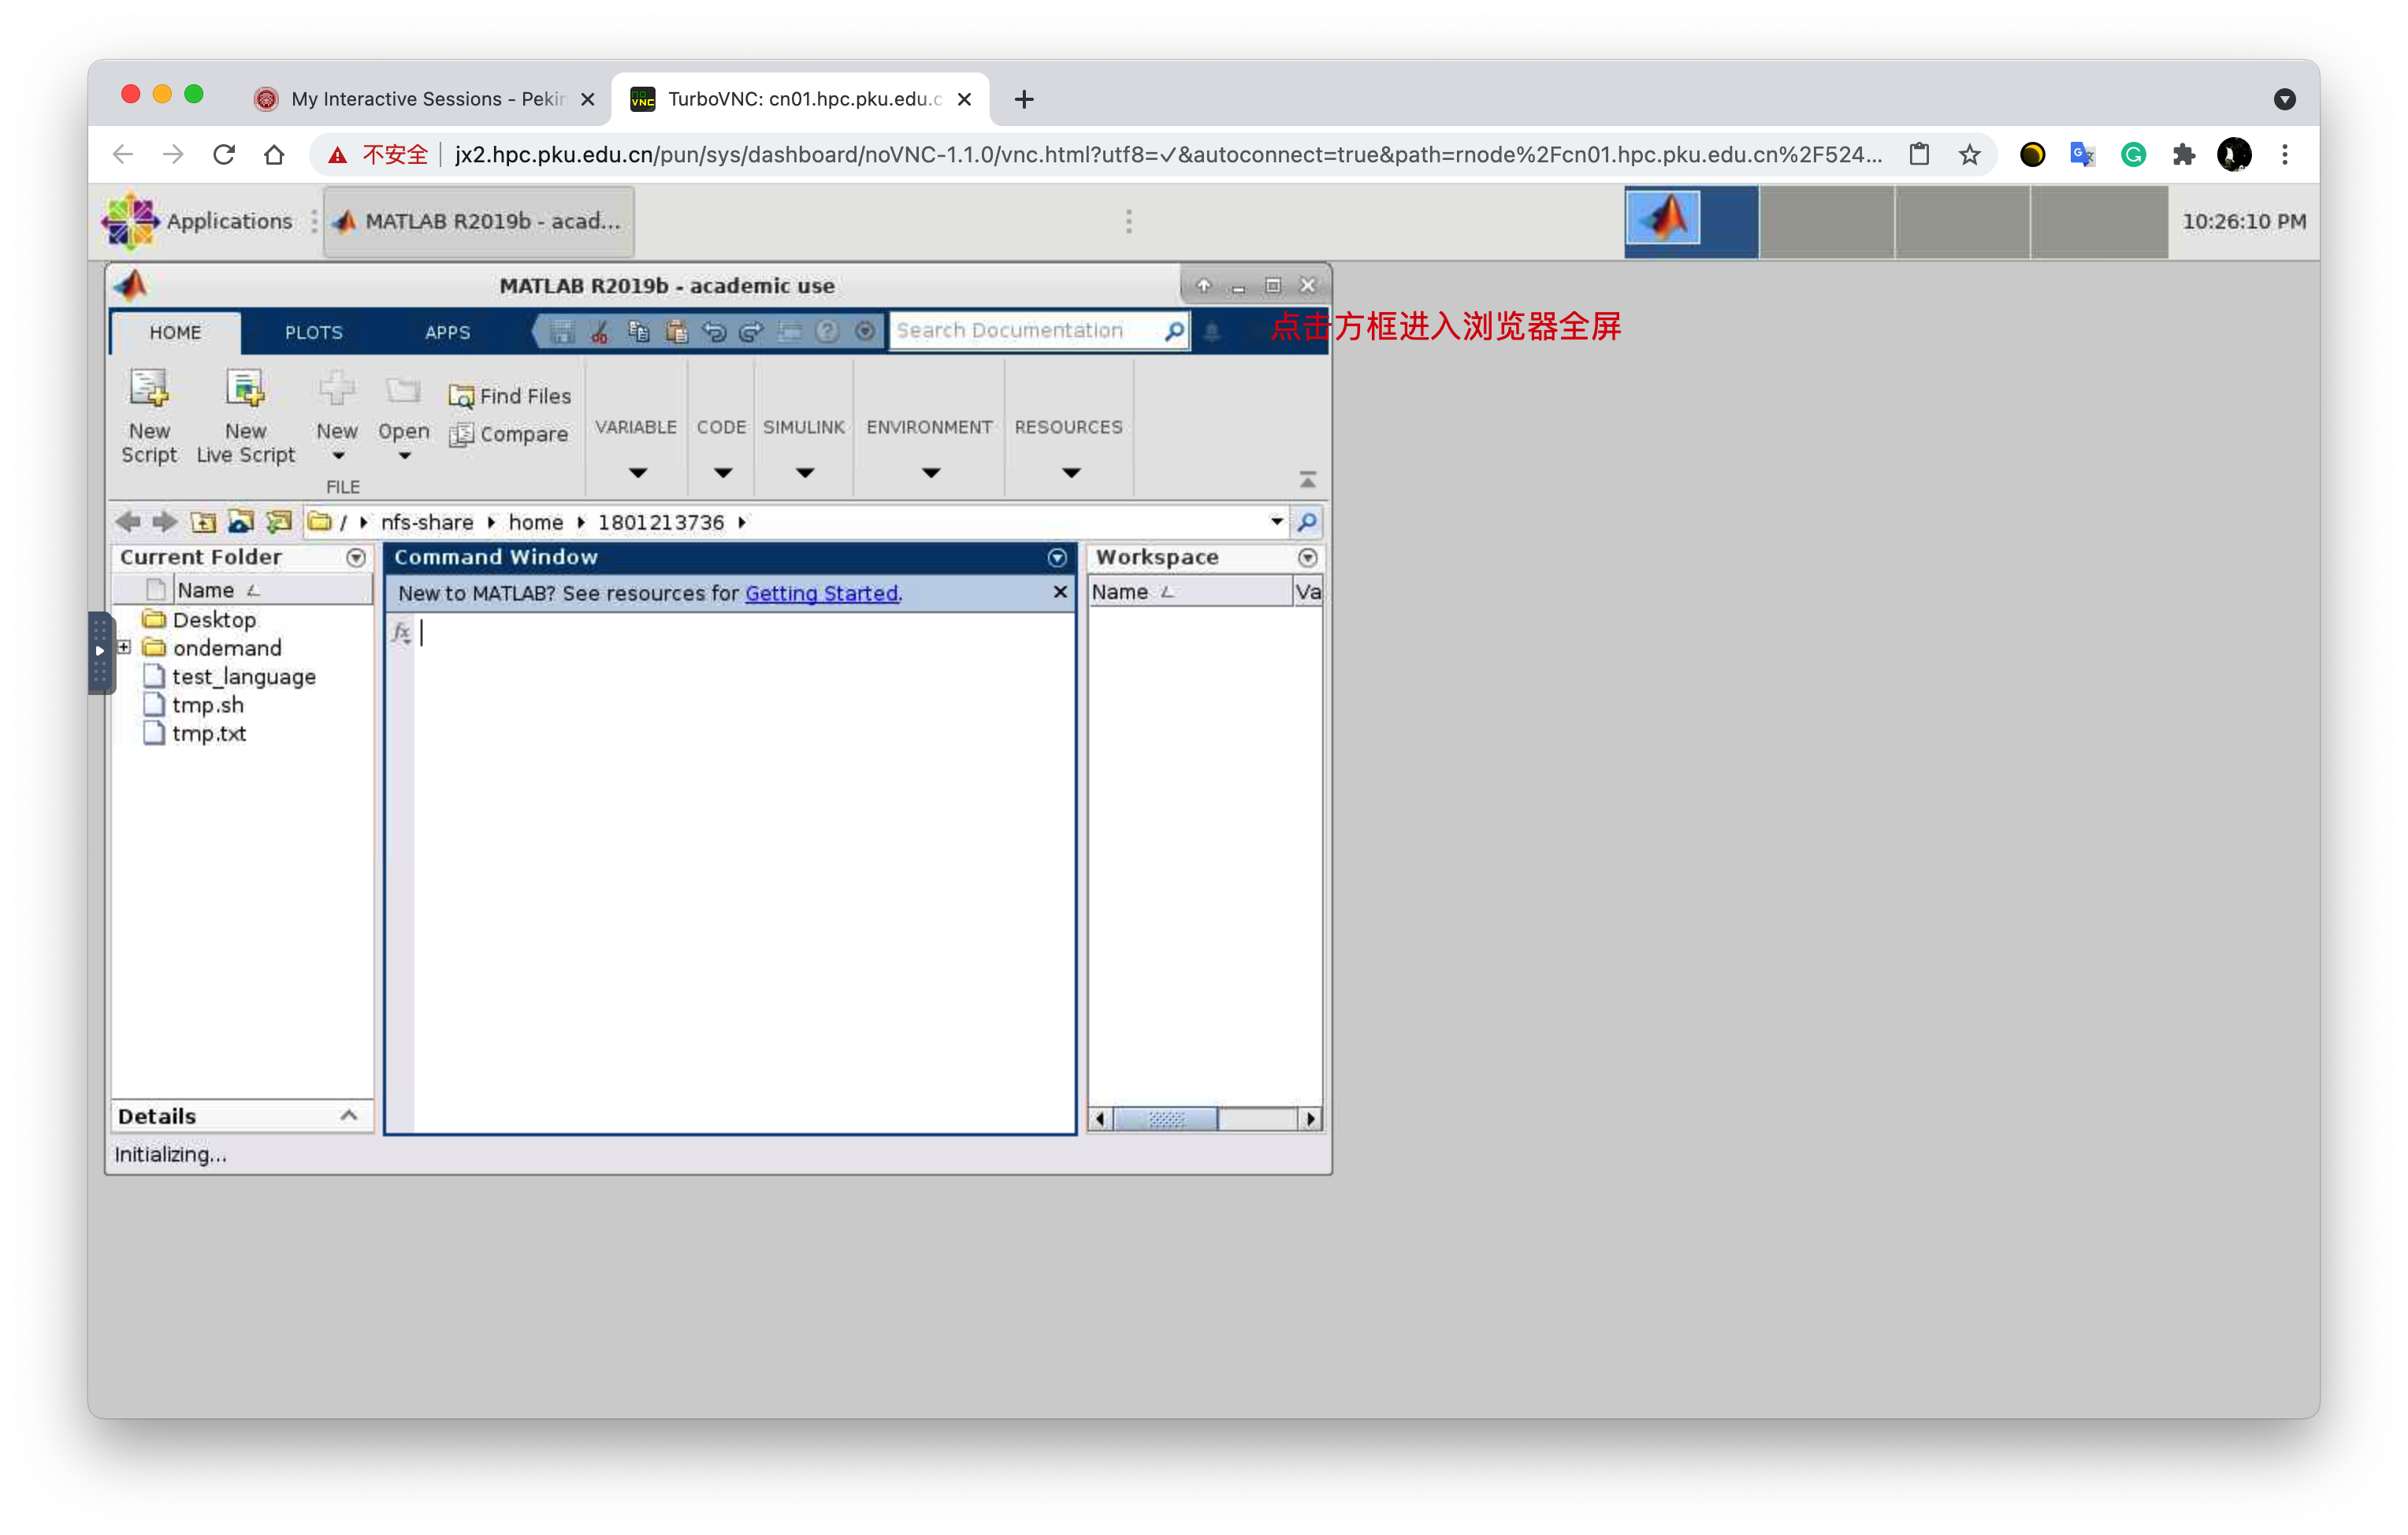Reload the browser page
The width and height of the screenshot is (2408, 1535).
tap(224, 155)
